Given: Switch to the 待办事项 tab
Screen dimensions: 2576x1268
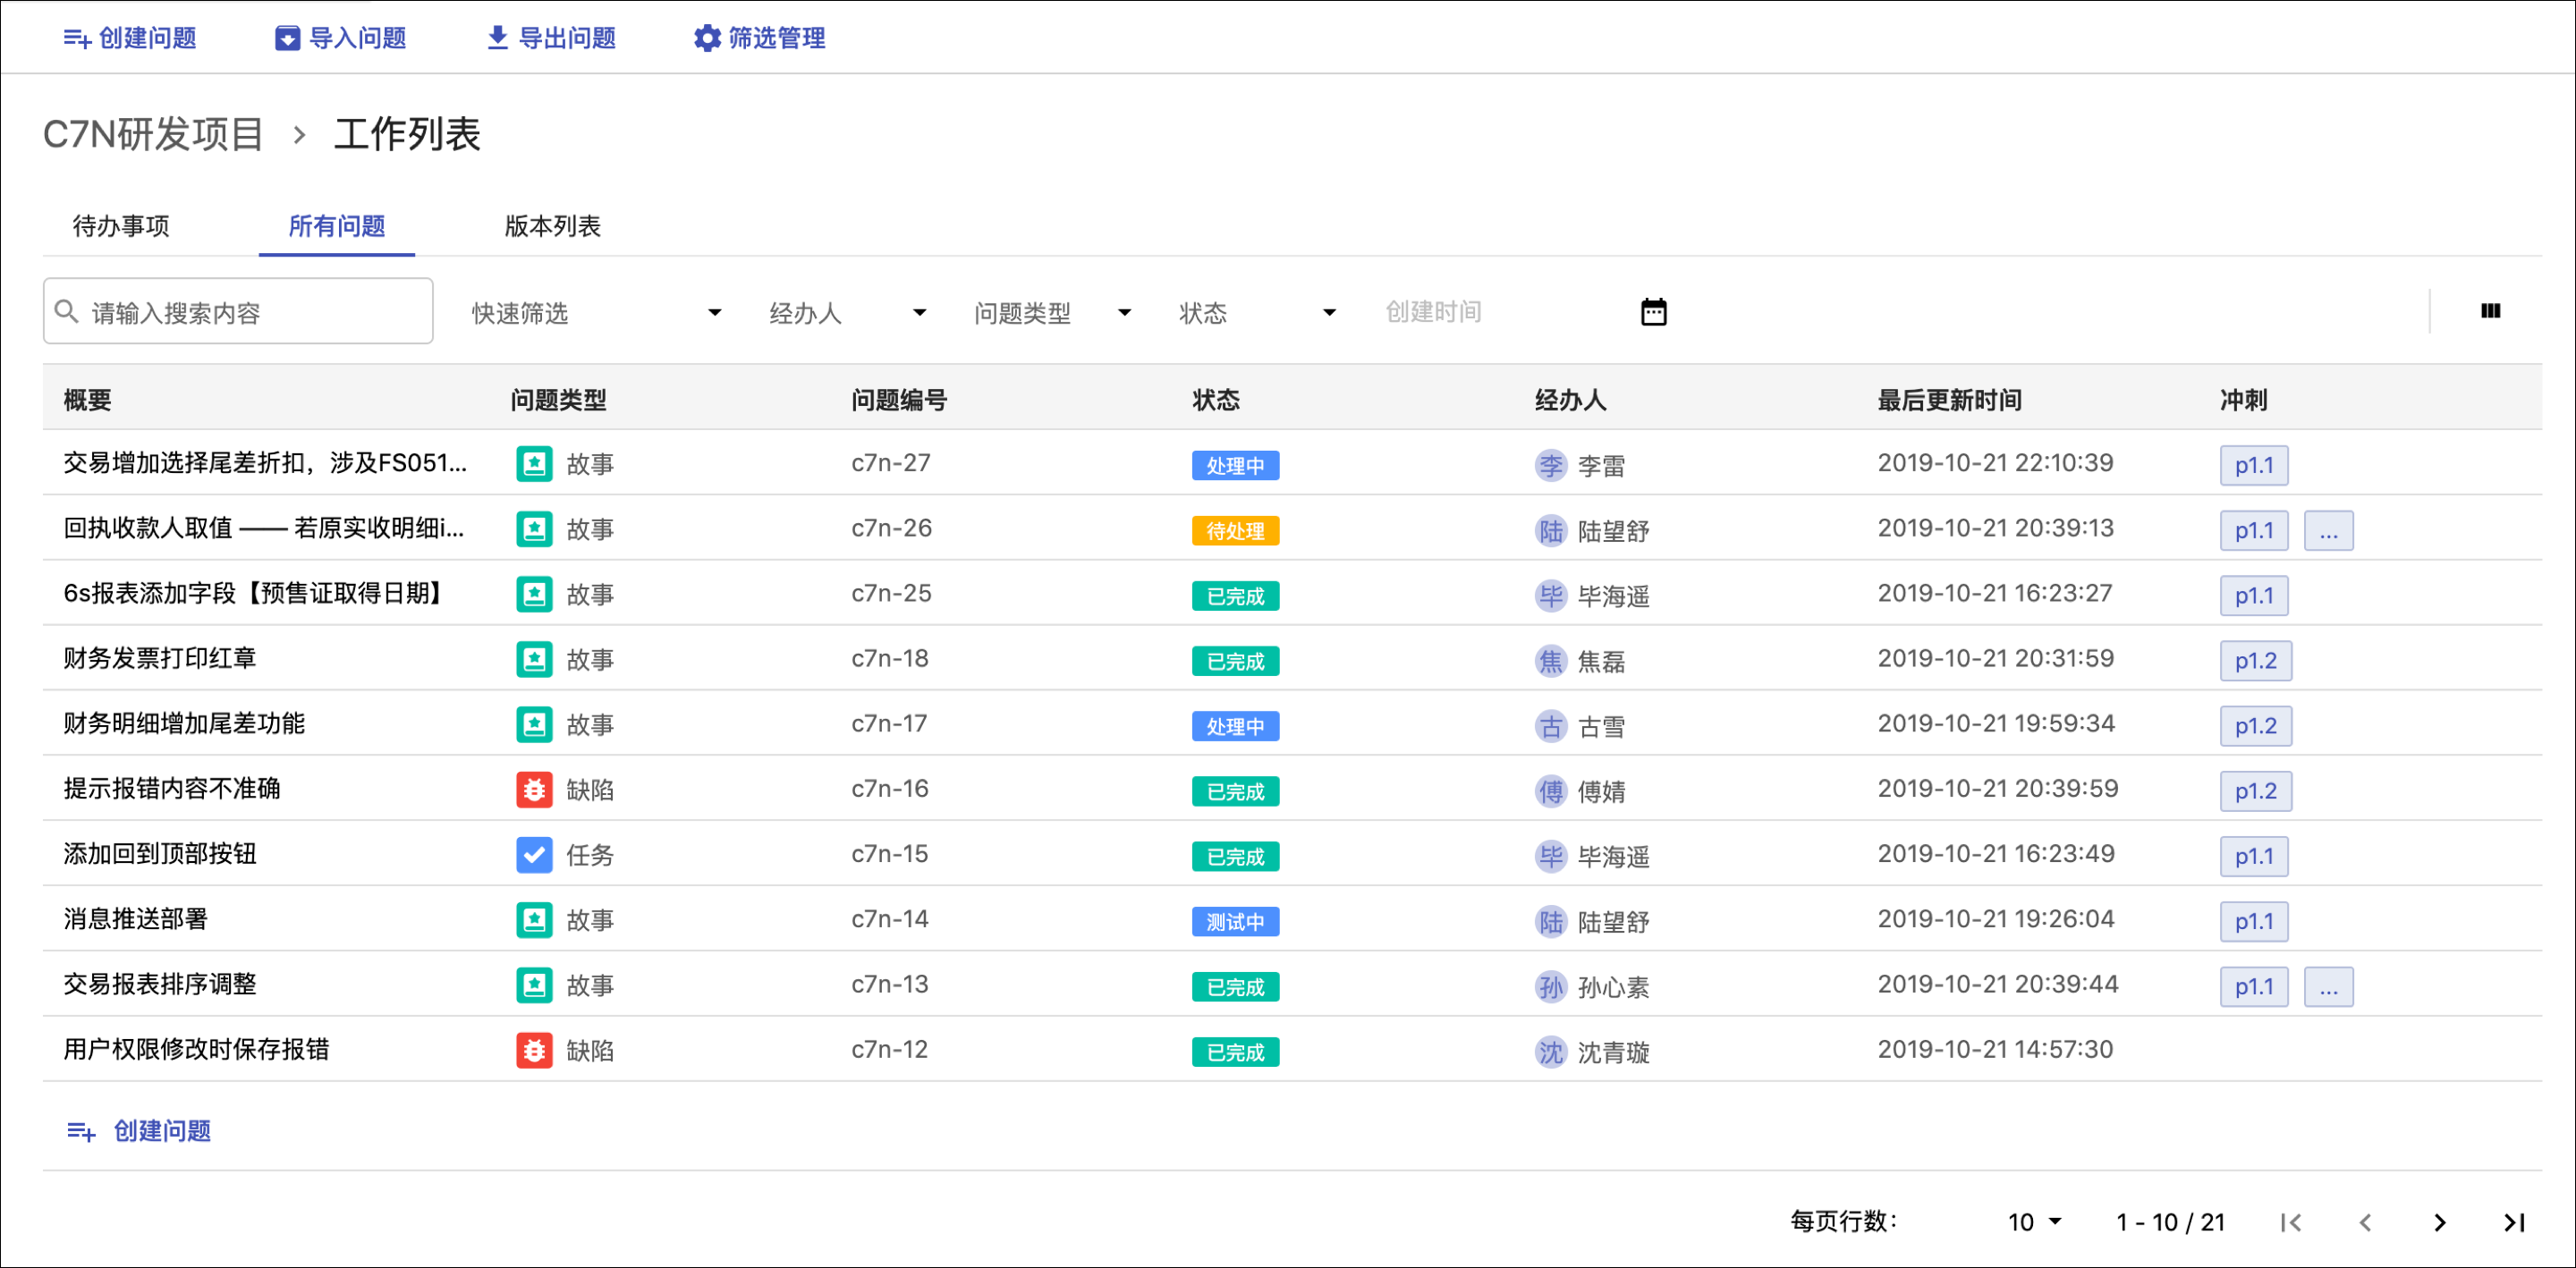Looking at the screenshot, I should (x=121, y=226).
